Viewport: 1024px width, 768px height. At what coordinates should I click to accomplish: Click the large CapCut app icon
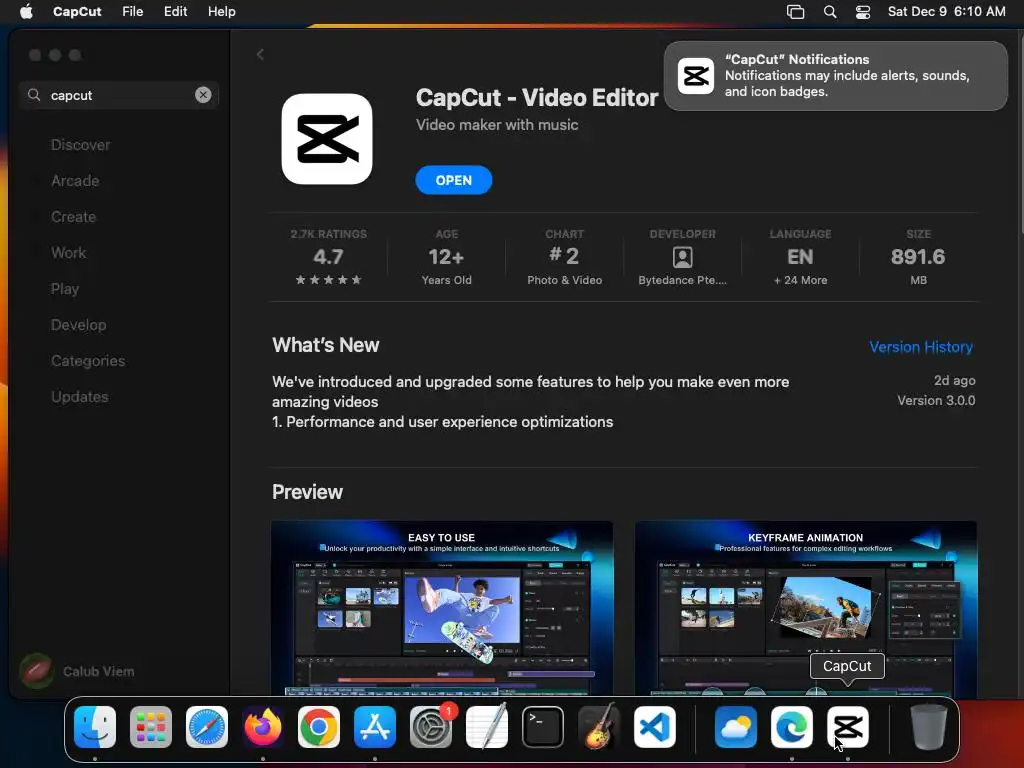coord(327,138)
